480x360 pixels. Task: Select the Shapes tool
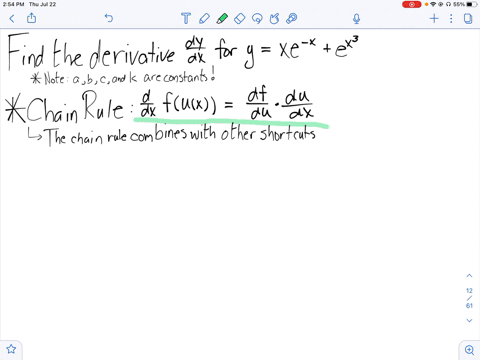click(274, 18)
